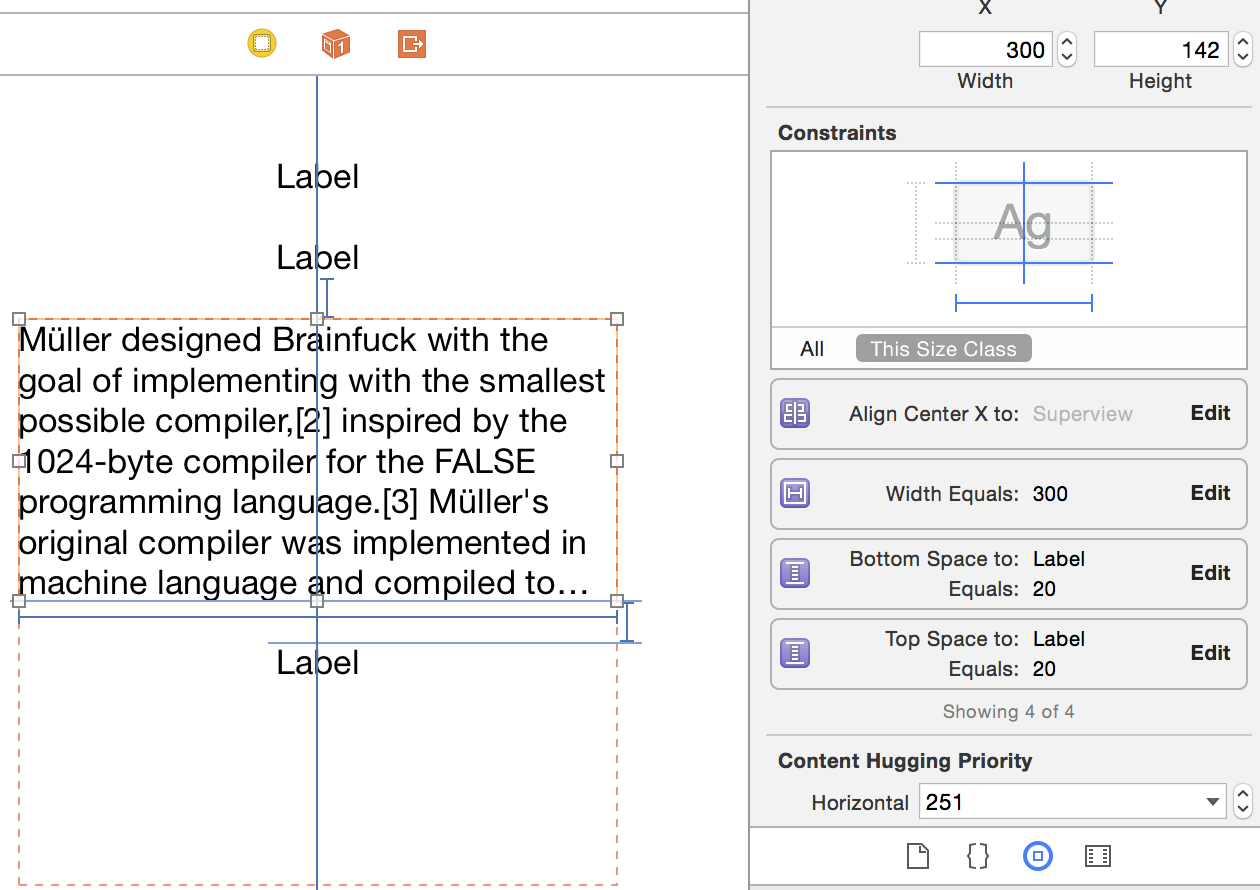
Task: Show the object library icon
Action: pos(1038,856)
